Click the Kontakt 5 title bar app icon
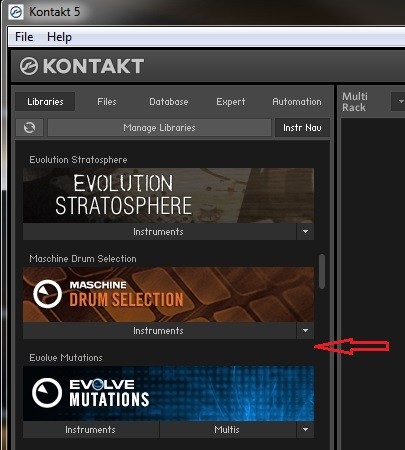Viewport: 405px width, 450px height. 16,12
